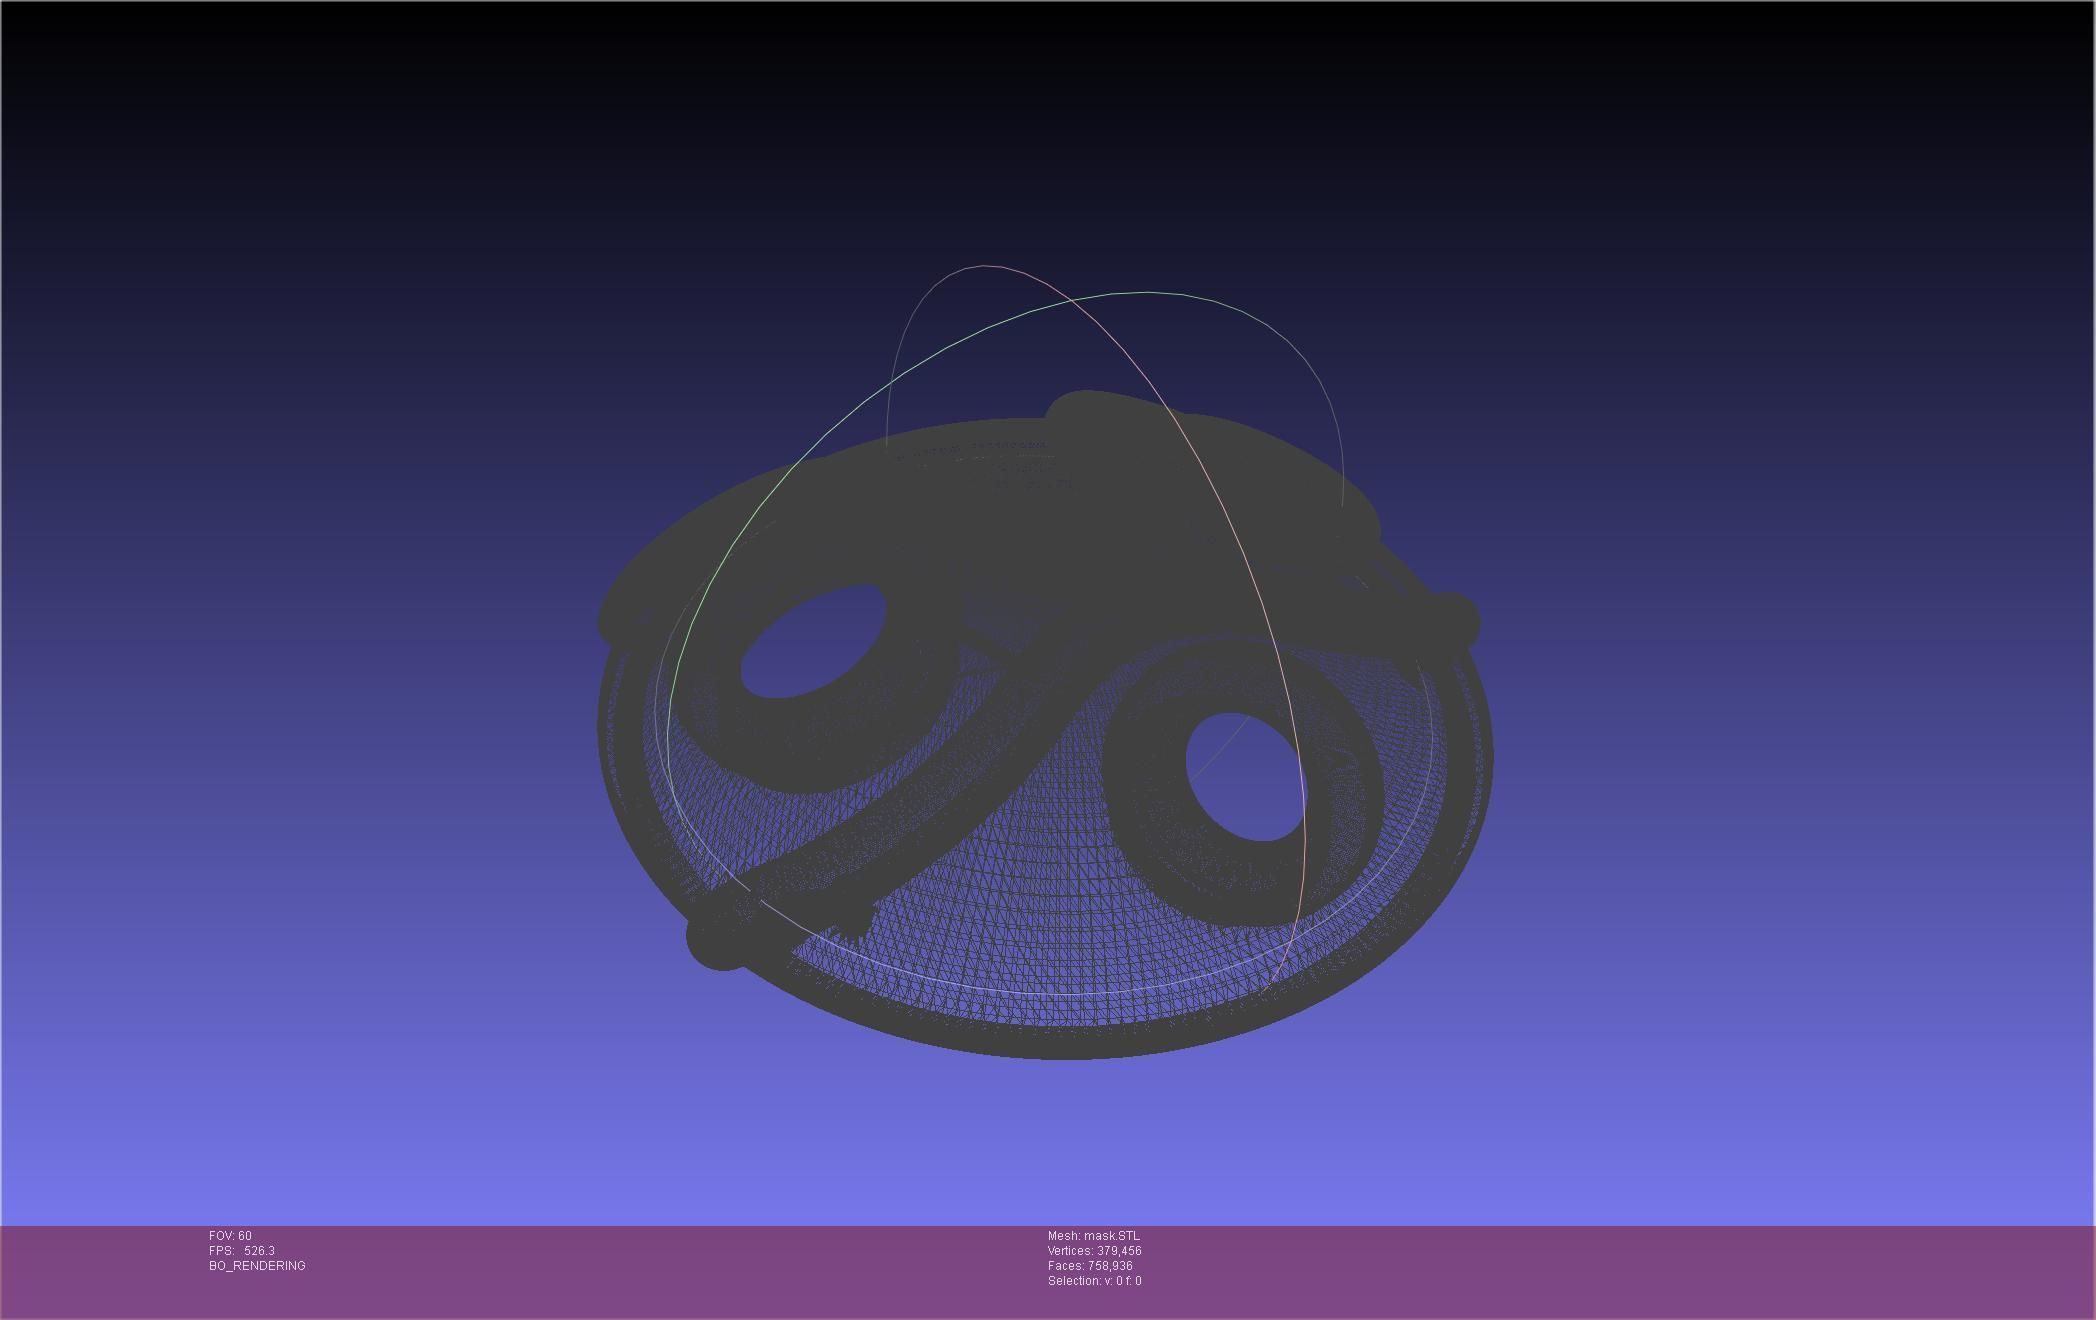
Task: Click the left eye hole of mask
Action: [x=812, y=642]
